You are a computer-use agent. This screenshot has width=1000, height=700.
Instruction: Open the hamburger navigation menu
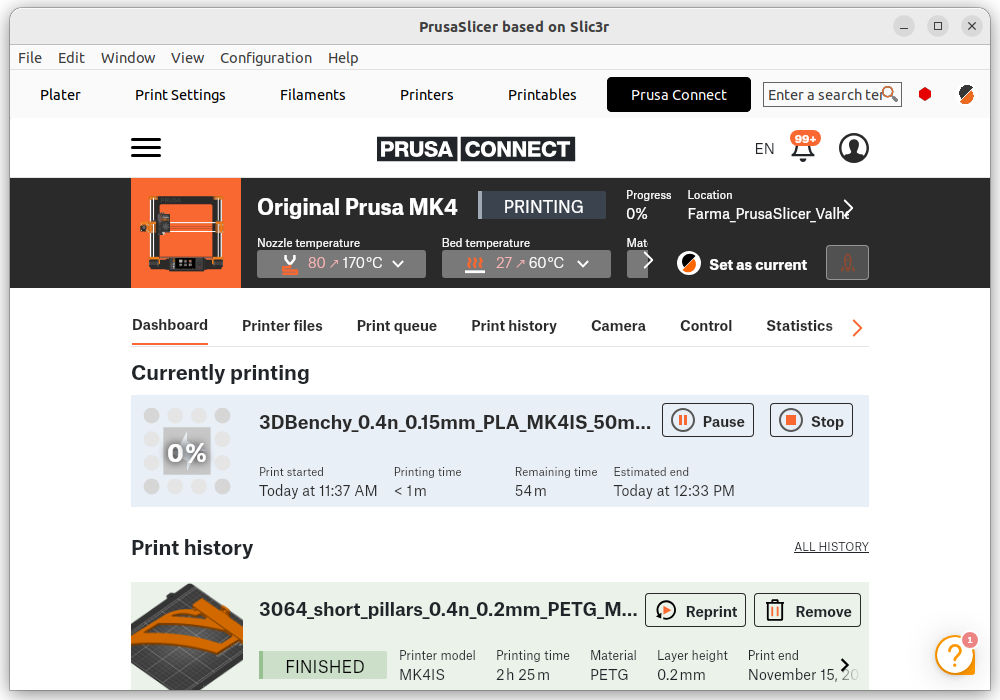click(146, 148)
